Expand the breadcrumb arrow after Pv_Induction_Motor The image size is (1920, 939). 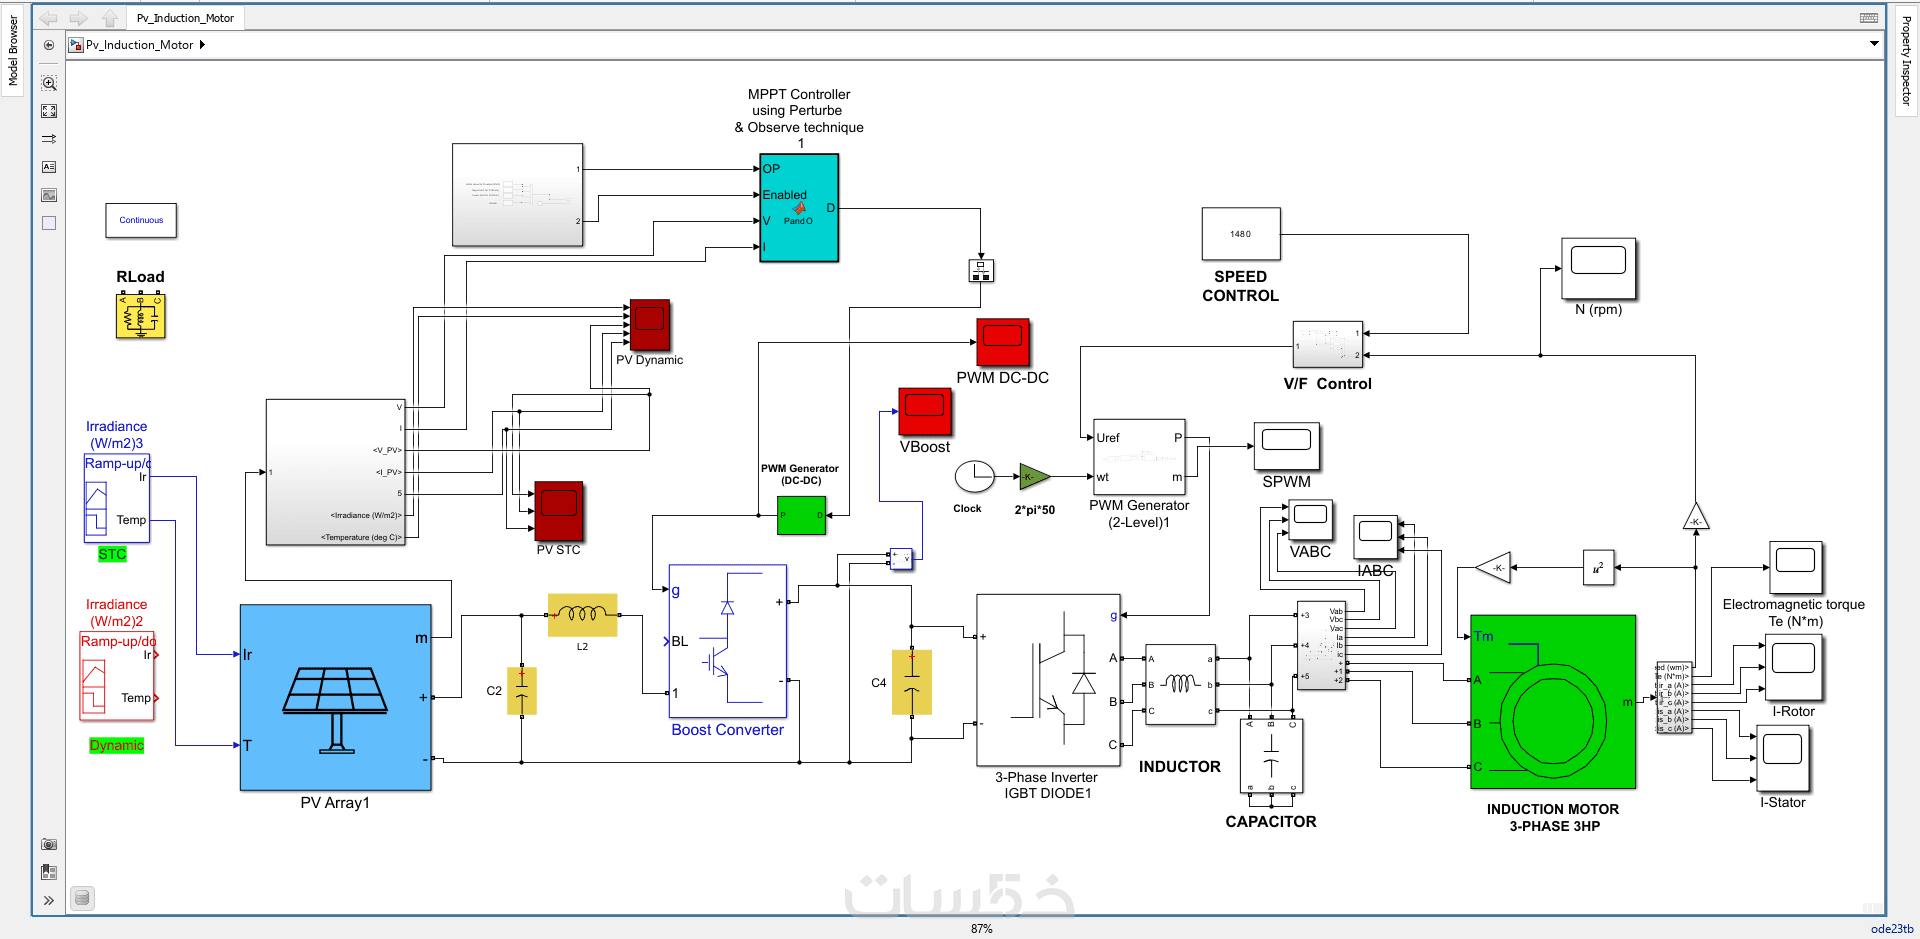point(202,45)
